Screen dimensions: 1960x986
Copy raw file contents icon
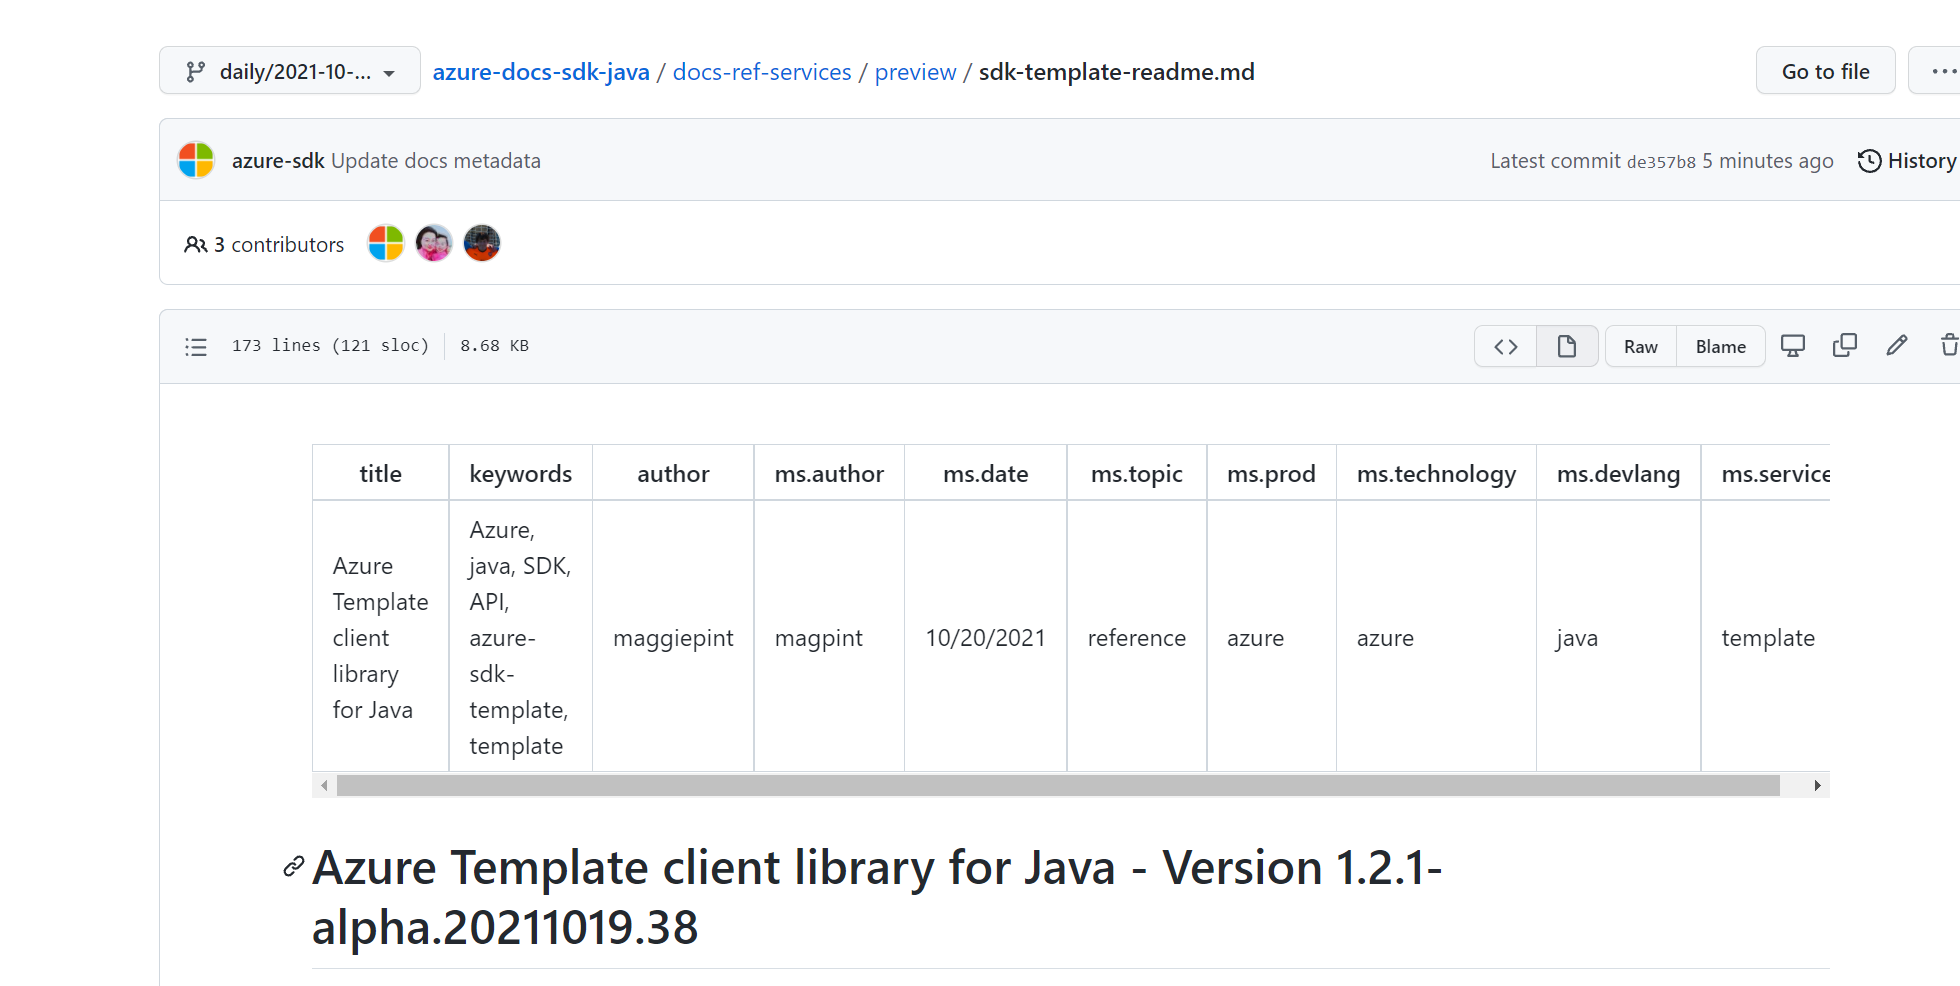[1844, 346]
